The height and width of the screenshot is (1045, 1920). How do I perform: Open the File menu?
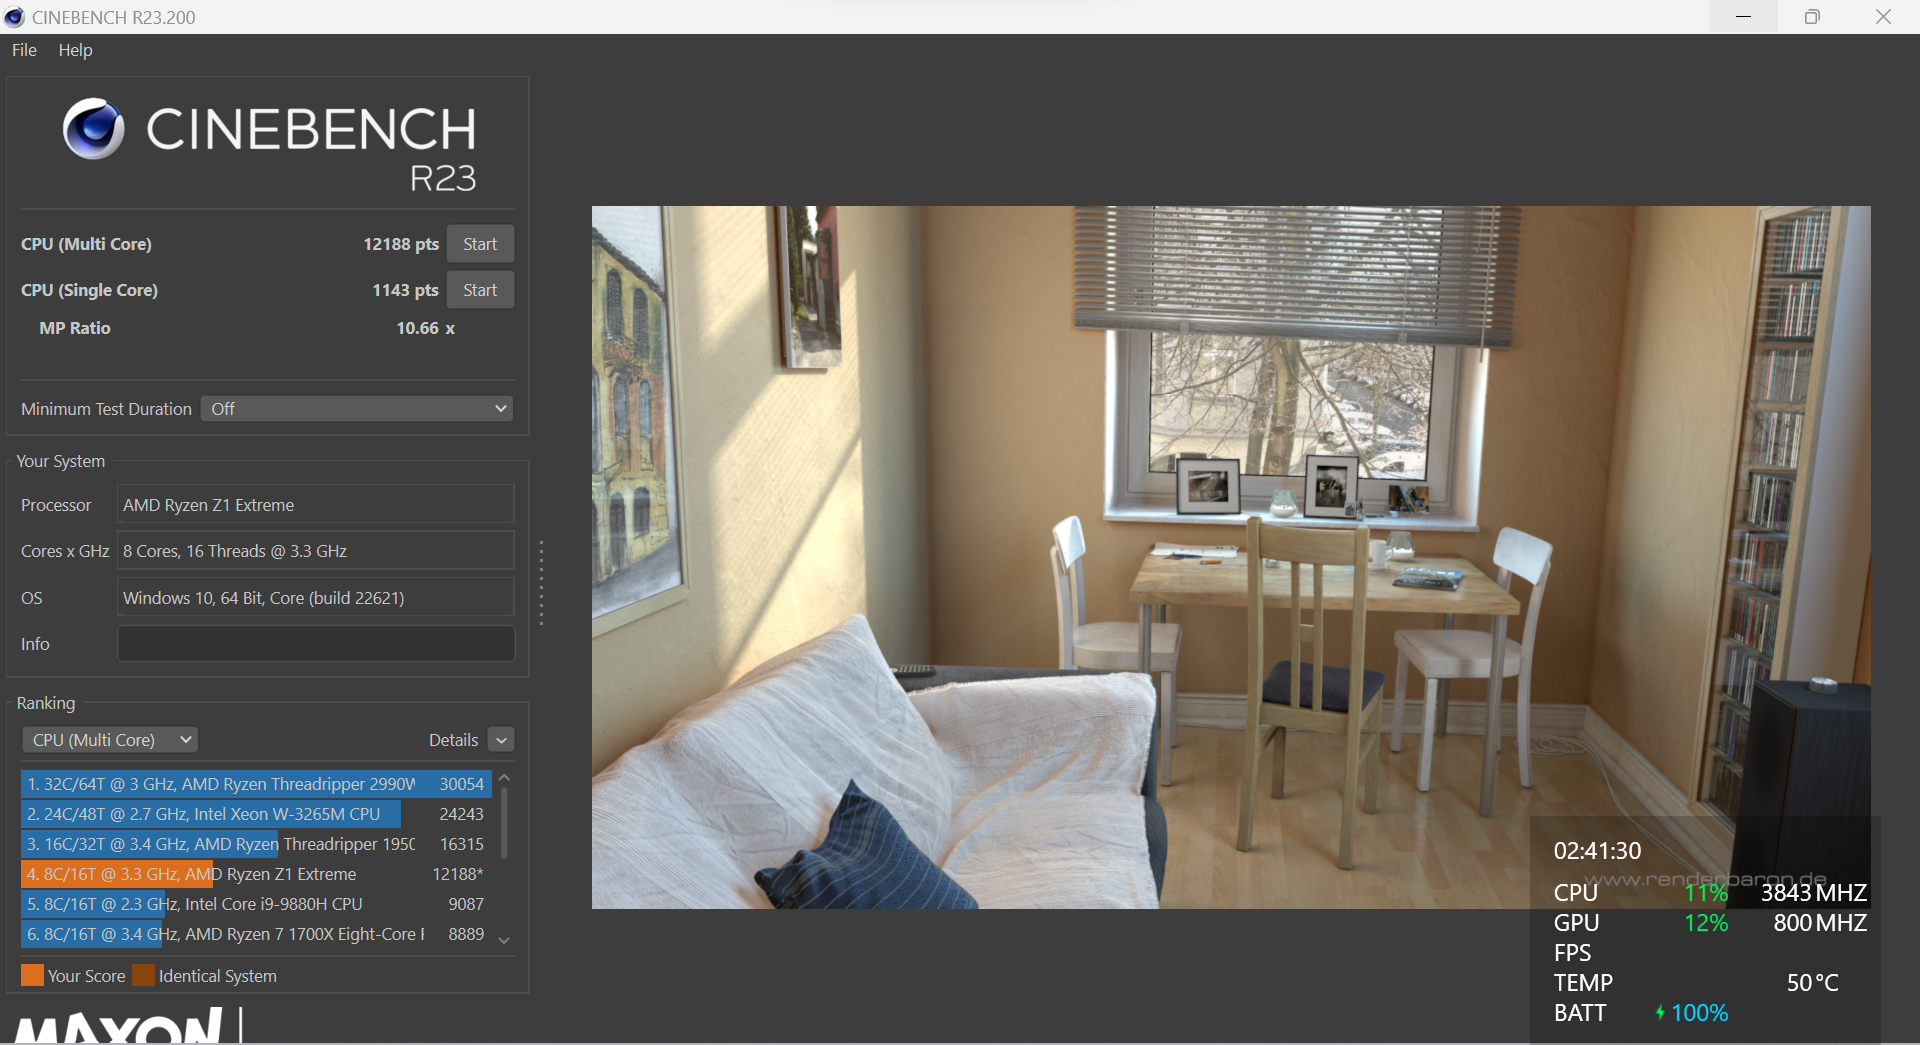pos(24,50)
